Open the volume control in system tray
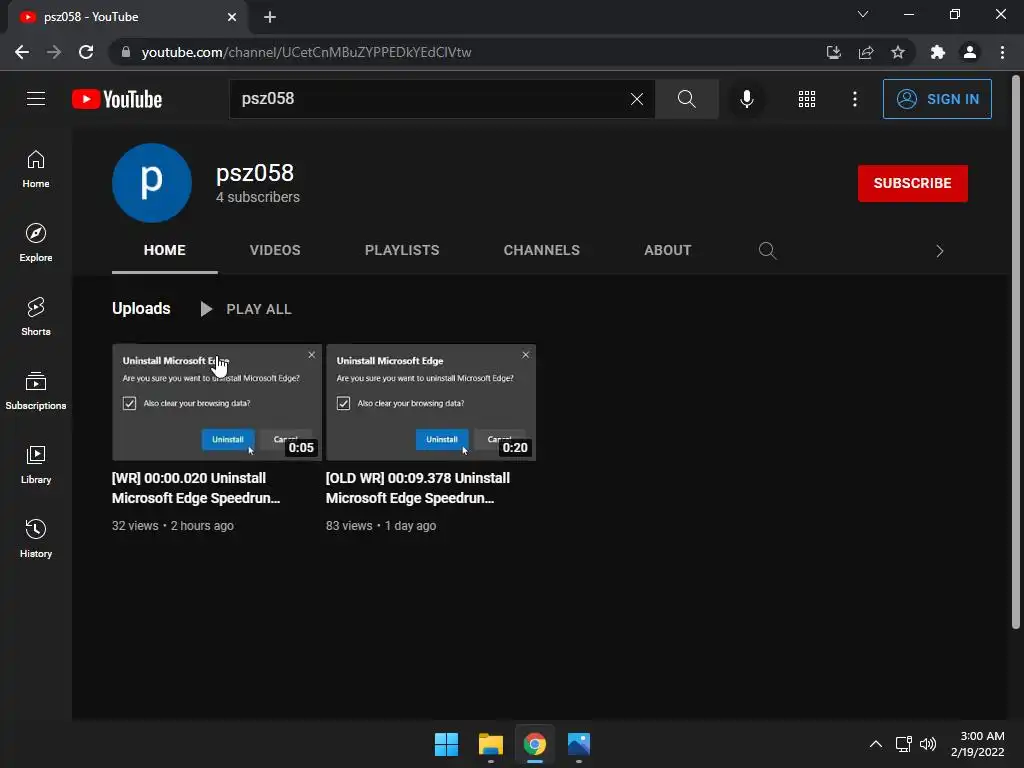This screenshot has width=1024, height=768. pyautogui.click(x=928, y=744)
